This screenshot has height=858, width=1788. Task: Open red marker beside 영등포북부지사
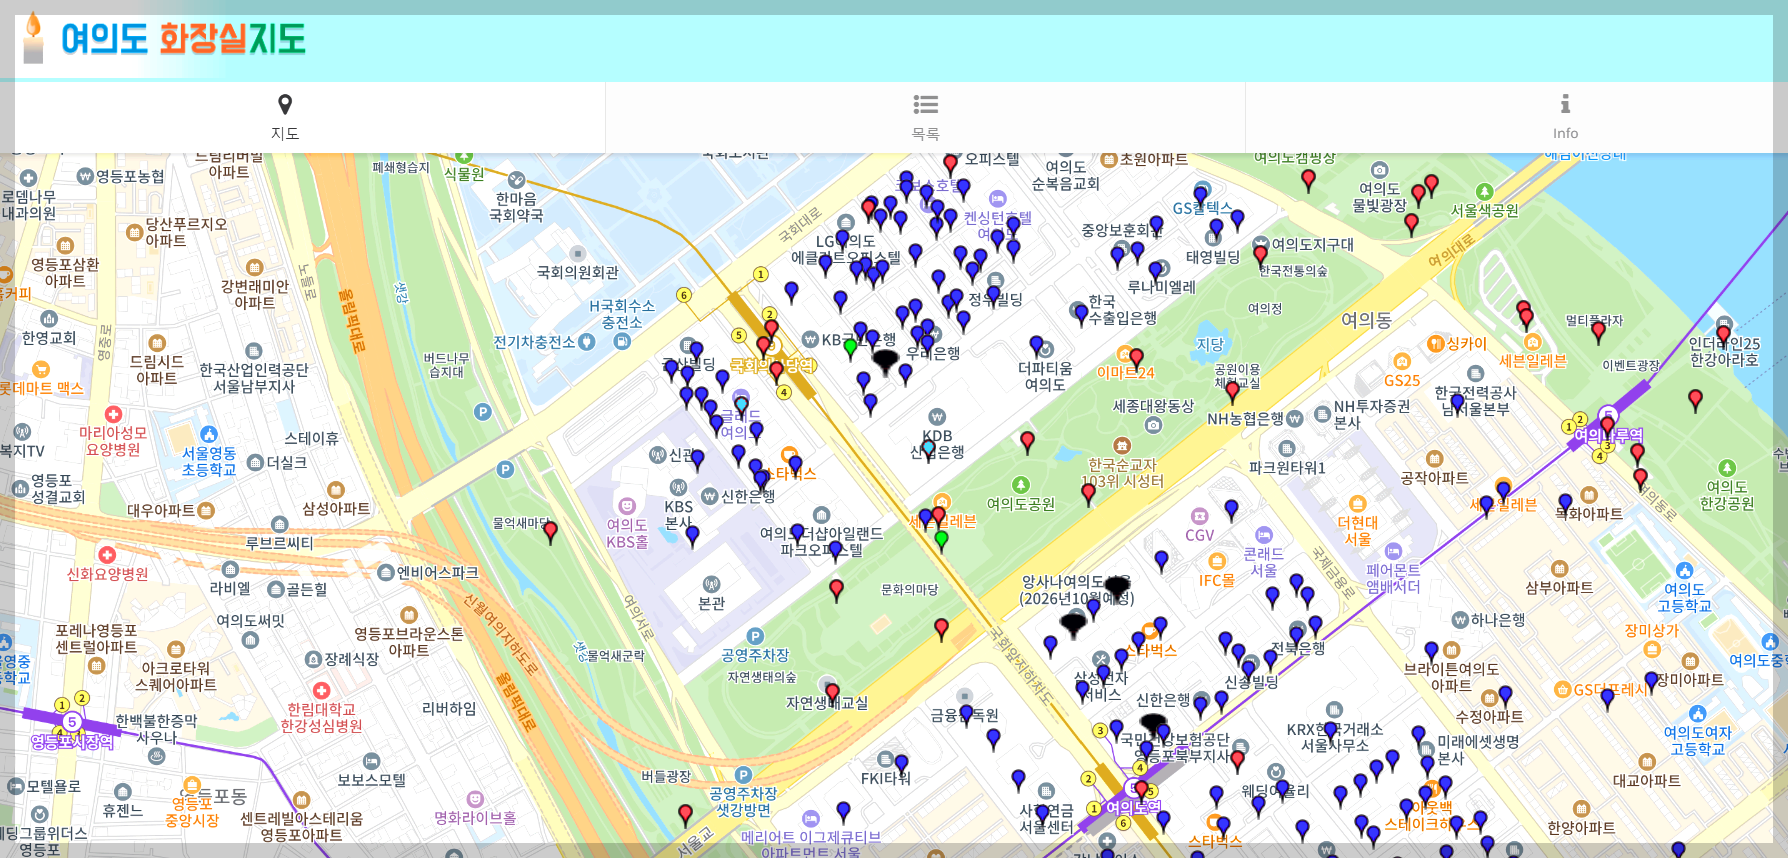point(1238,761)
